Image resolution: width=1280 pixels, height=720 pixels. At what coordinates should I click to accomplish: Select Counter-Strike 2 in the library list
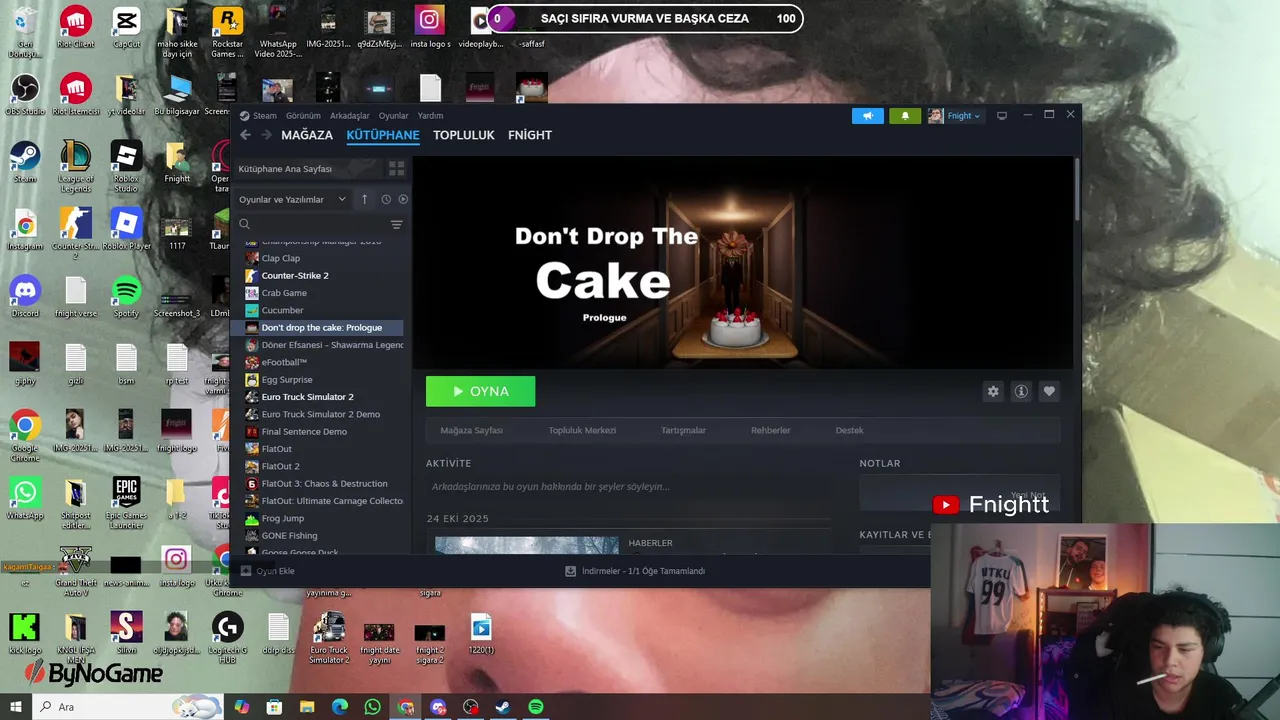[x=295, y=276]
